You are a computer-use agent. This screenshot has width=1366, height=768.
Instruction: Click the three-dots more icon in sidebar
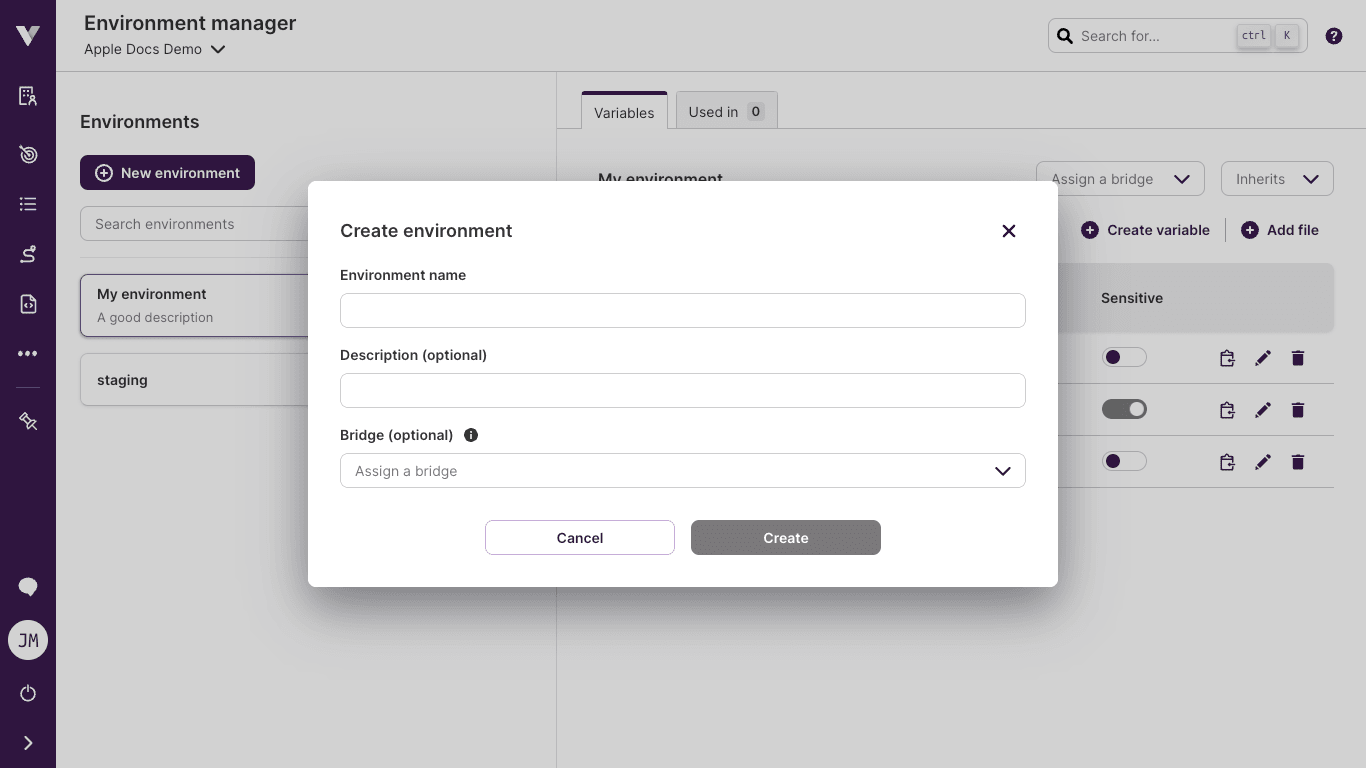pyautogui.click(x=28, y=353)
